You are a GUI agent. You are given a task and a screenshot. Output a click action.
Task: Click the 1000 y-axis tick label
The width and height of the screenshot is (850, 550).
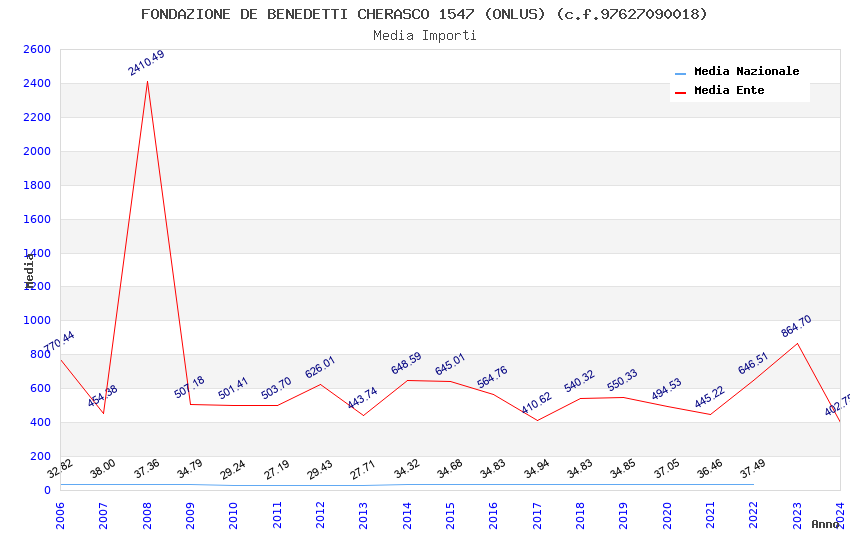point(37,320)
